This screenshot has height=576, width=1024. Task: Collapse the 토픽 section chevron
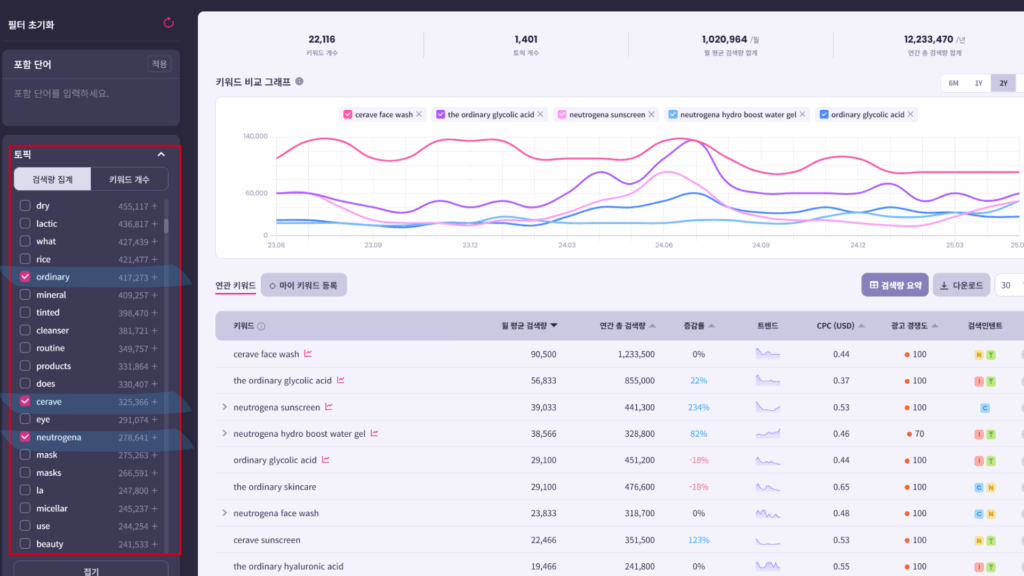click(161, 155)
